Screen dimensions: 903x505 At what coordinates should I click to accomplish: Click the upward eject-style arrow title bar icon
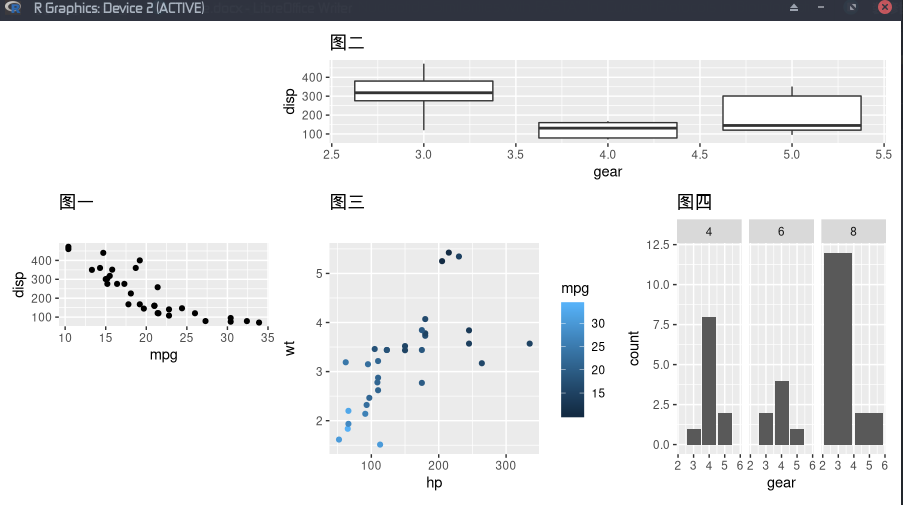coord(794,7)
